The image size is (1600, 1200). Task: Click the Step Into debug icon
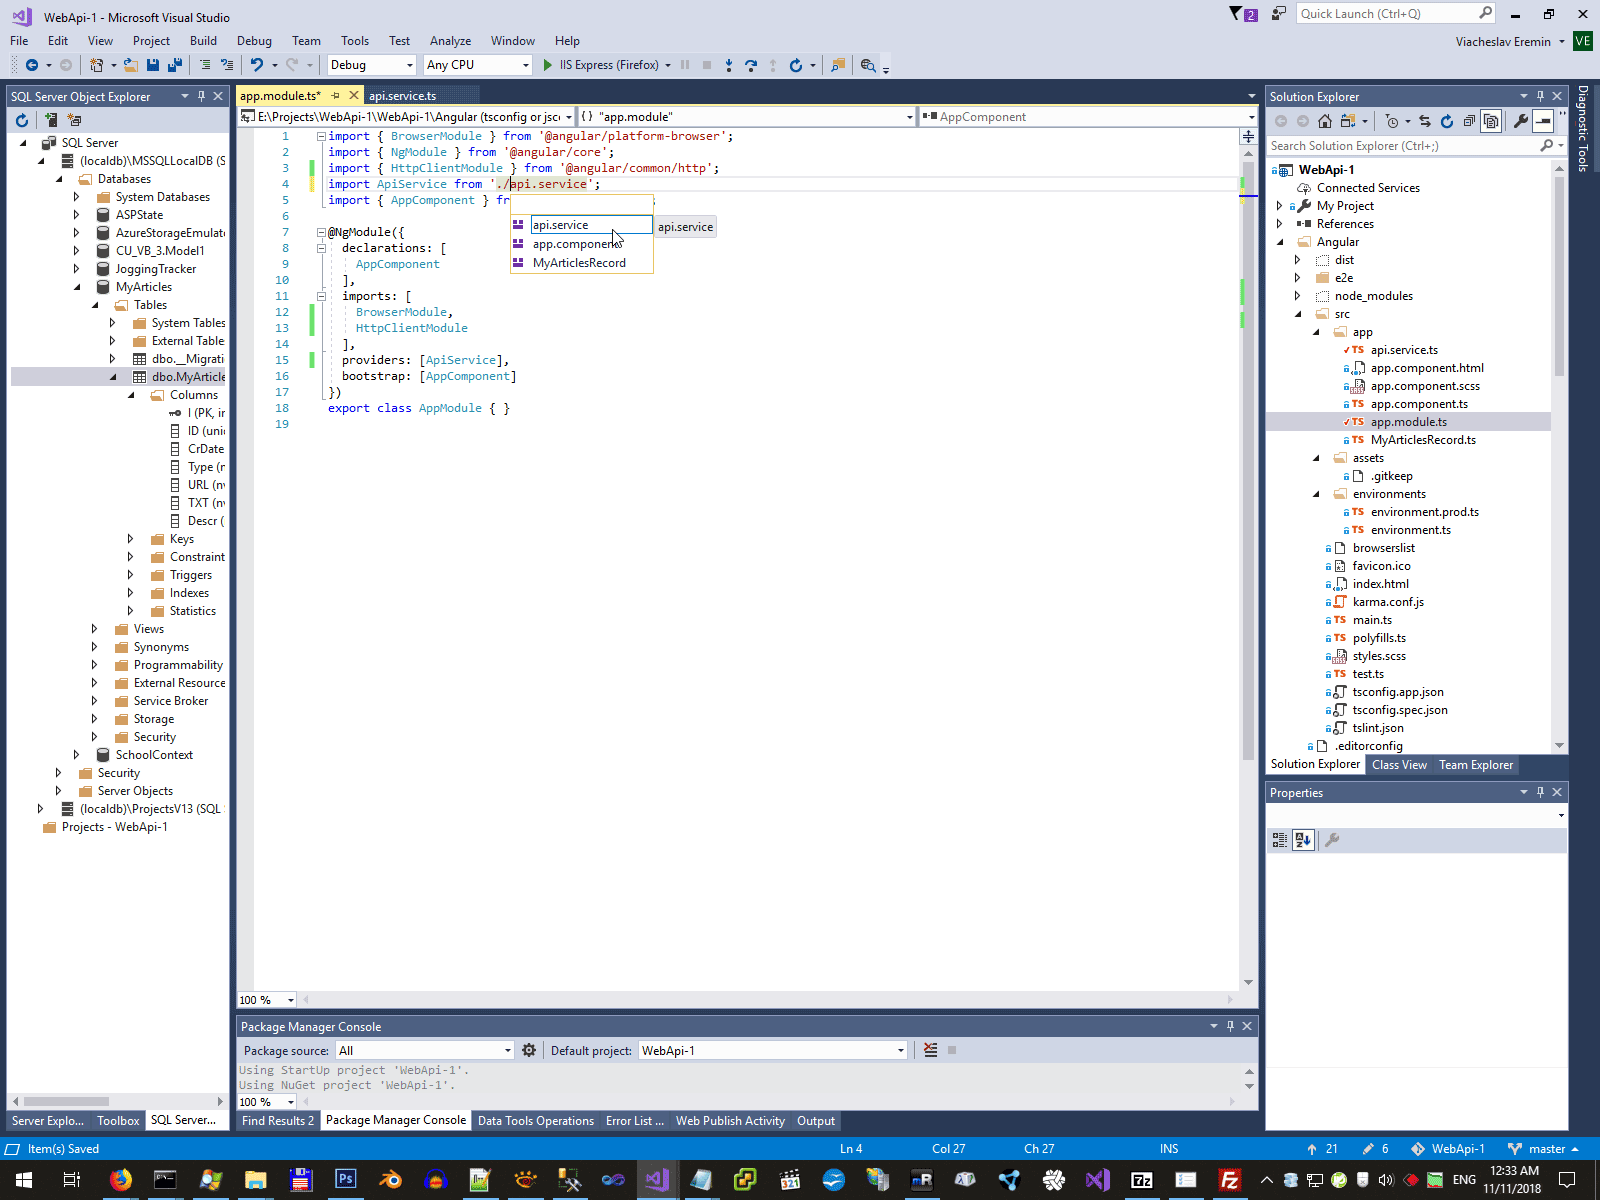pos(729,65)
